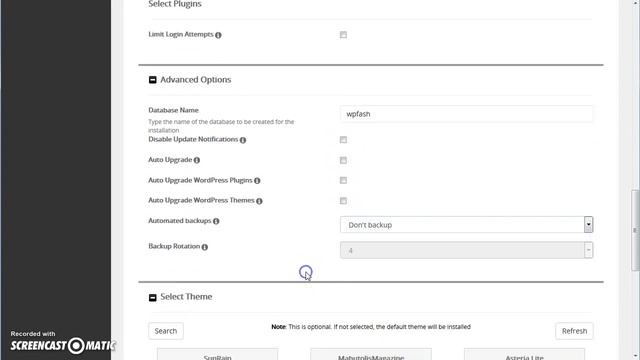This screenshot has height=360, width=640.
Task: Open info icon for Auto Upgrade WordPress Themes
Action: coord(259,201)
